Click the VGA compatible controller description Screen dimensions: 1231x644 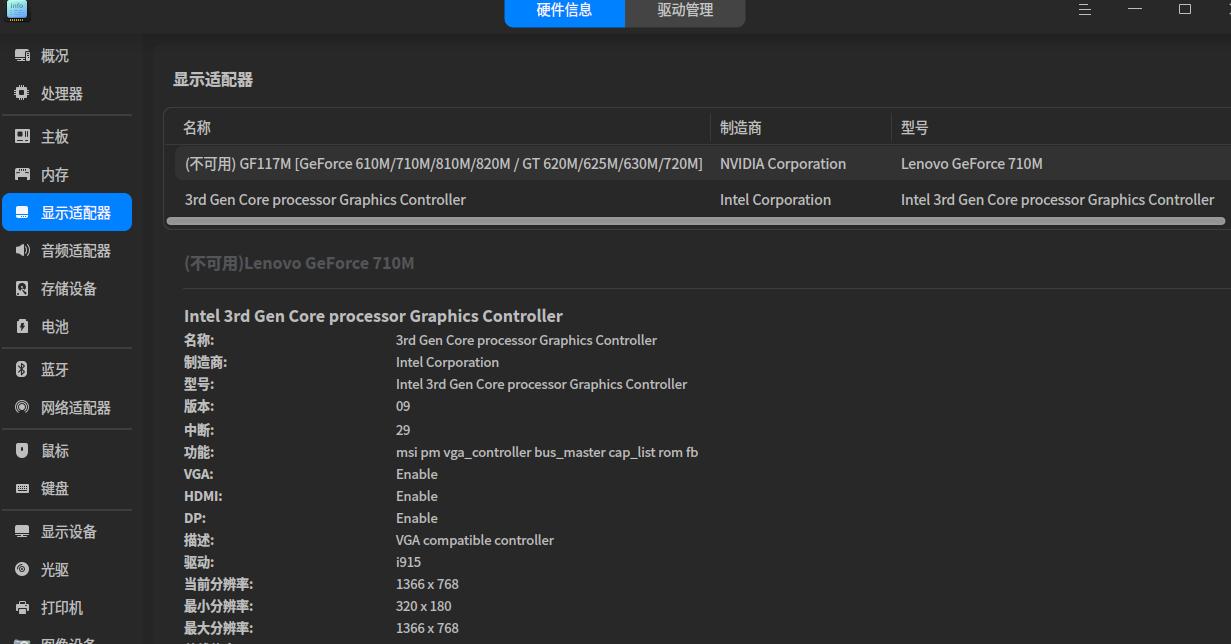(475, 540)
